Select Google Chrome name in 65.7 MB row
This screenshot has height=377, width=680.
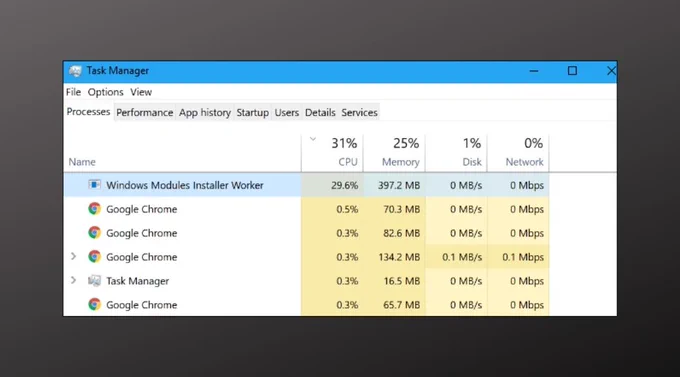point(141,305)
